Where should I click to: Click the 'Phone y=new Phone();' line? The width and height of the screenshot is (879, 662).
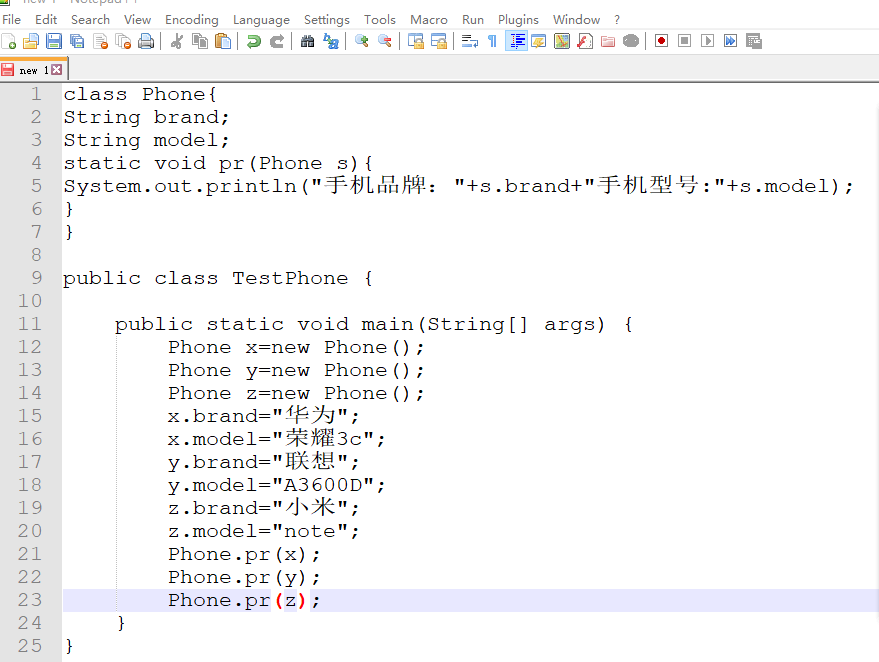click(296, 369)
